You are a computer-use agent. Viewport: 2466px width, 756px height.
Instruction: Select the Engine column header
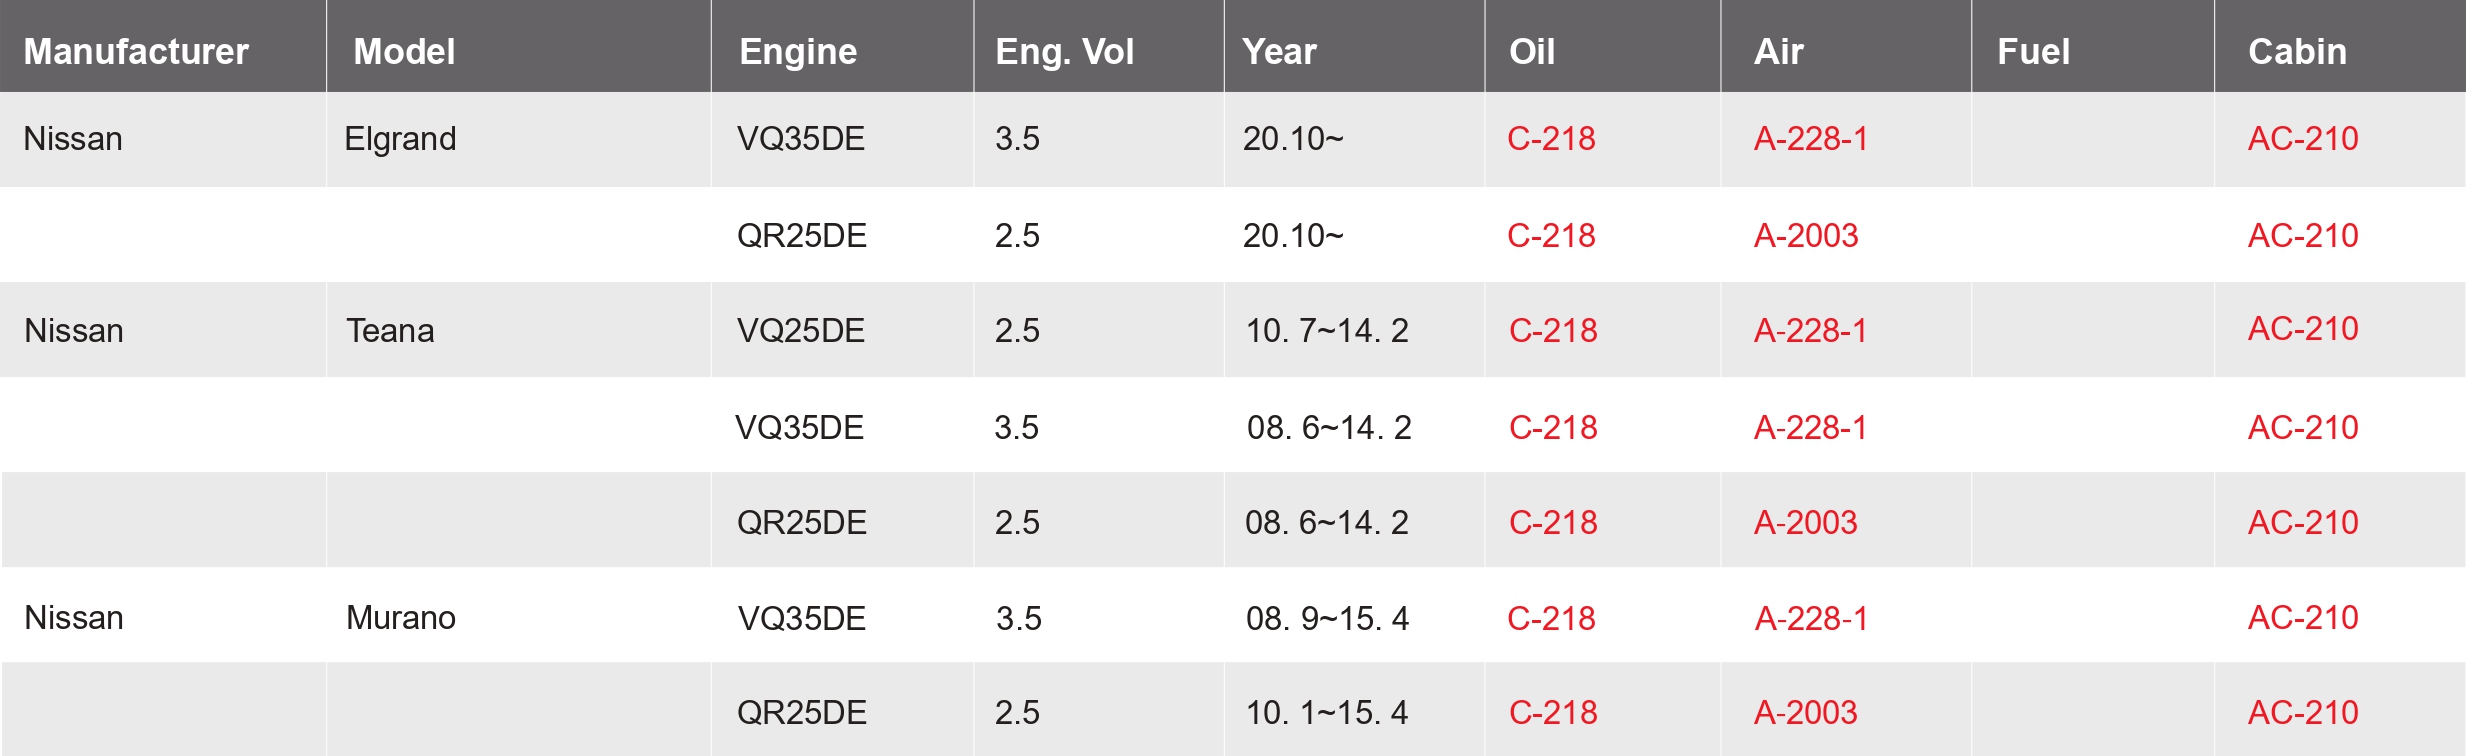(x=798, y=51)
